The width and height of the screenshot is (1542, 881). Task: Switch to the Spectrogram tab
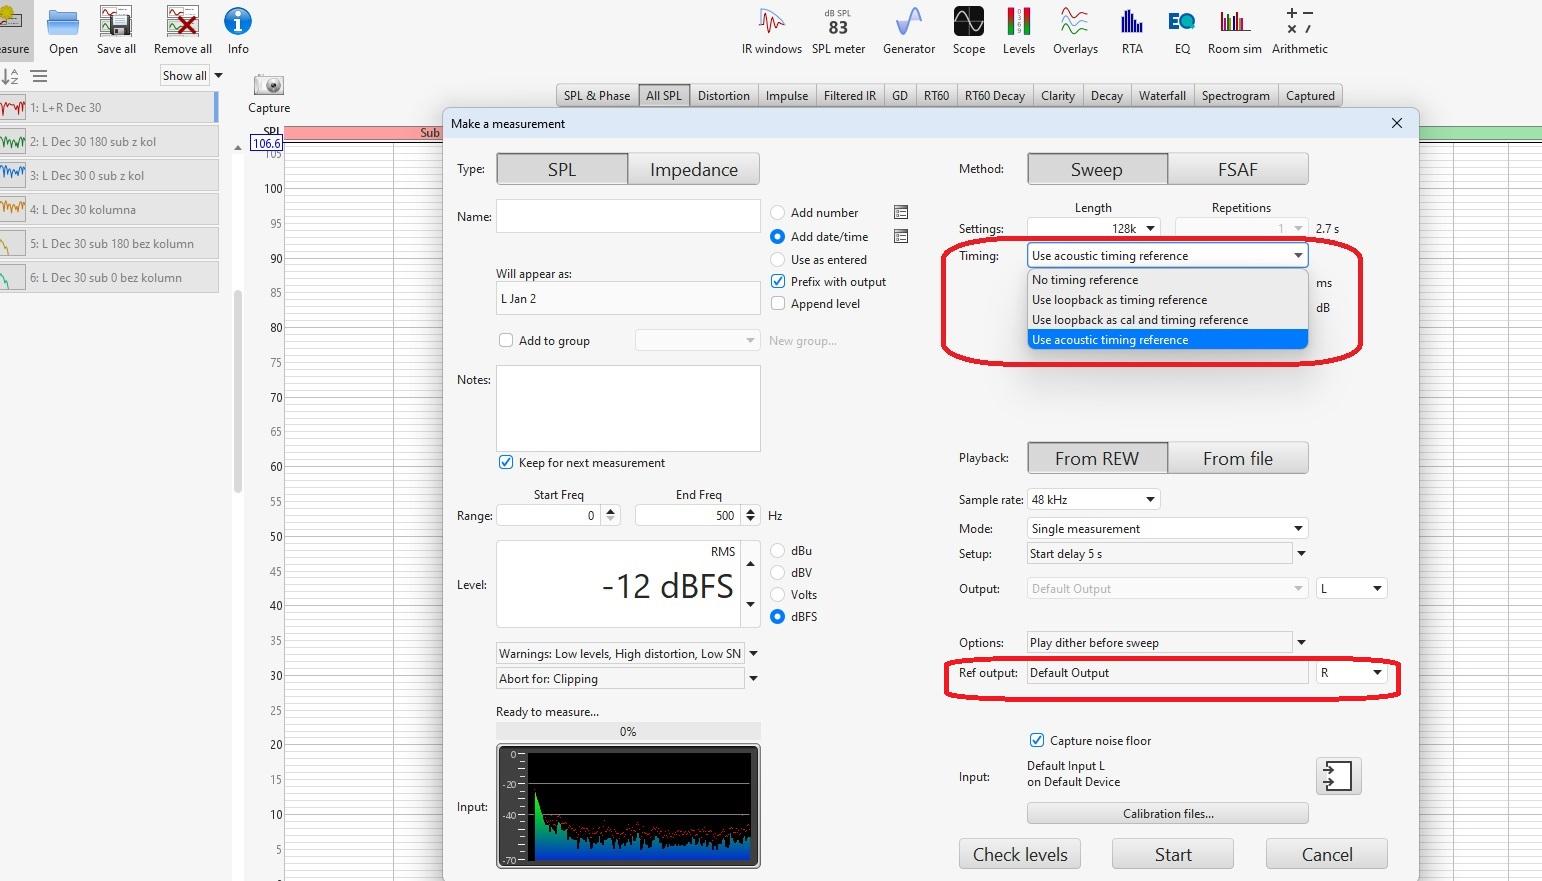1235,96
